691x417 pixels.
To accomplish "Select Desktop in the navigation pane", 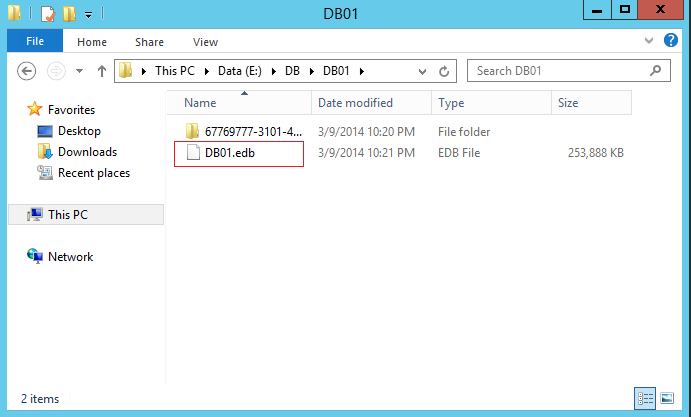I will 79,131.
